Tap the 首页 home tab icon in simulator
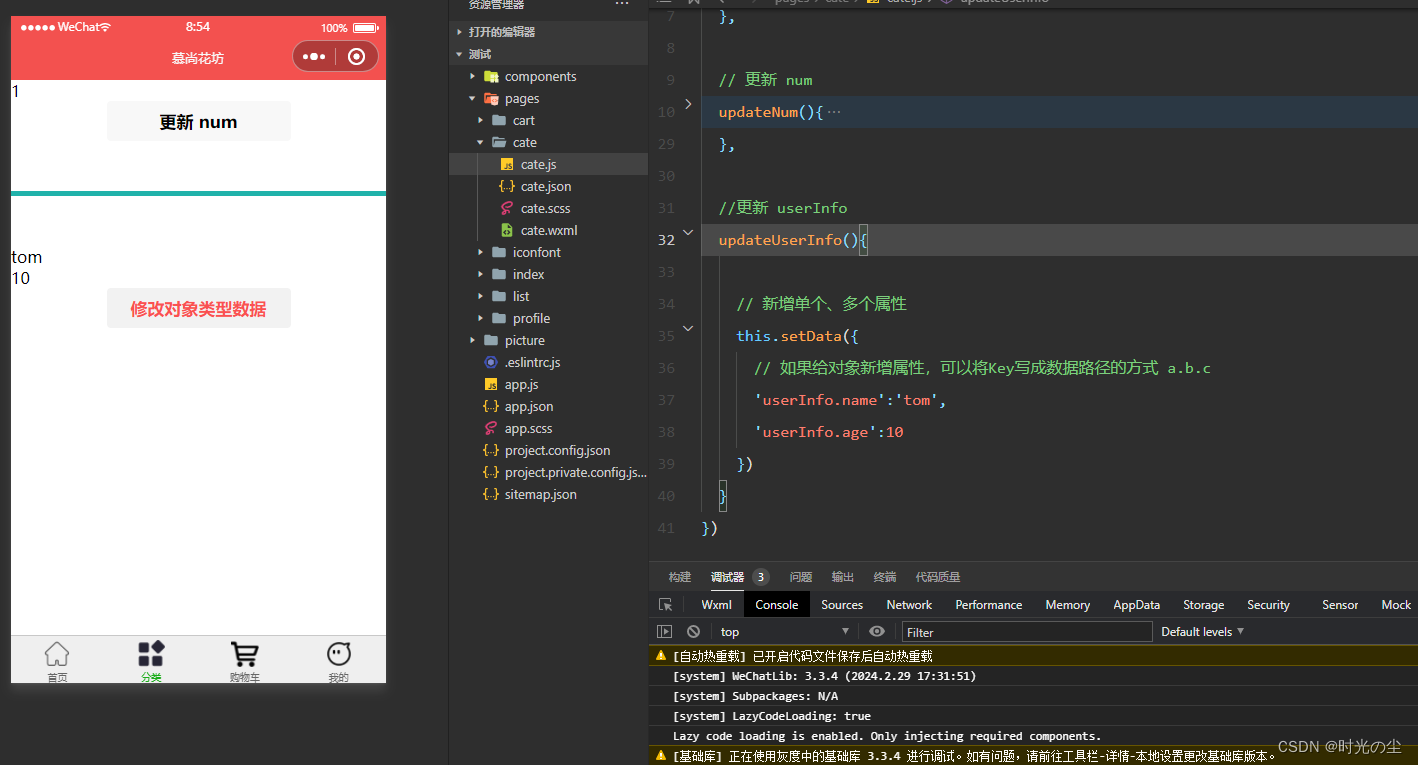1418x765 pixels. [57, 655]
